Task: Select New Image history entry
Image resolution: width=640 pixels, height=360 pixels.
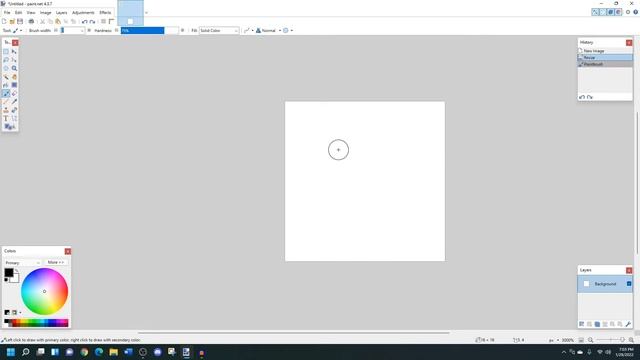Action: click(605, 51)
